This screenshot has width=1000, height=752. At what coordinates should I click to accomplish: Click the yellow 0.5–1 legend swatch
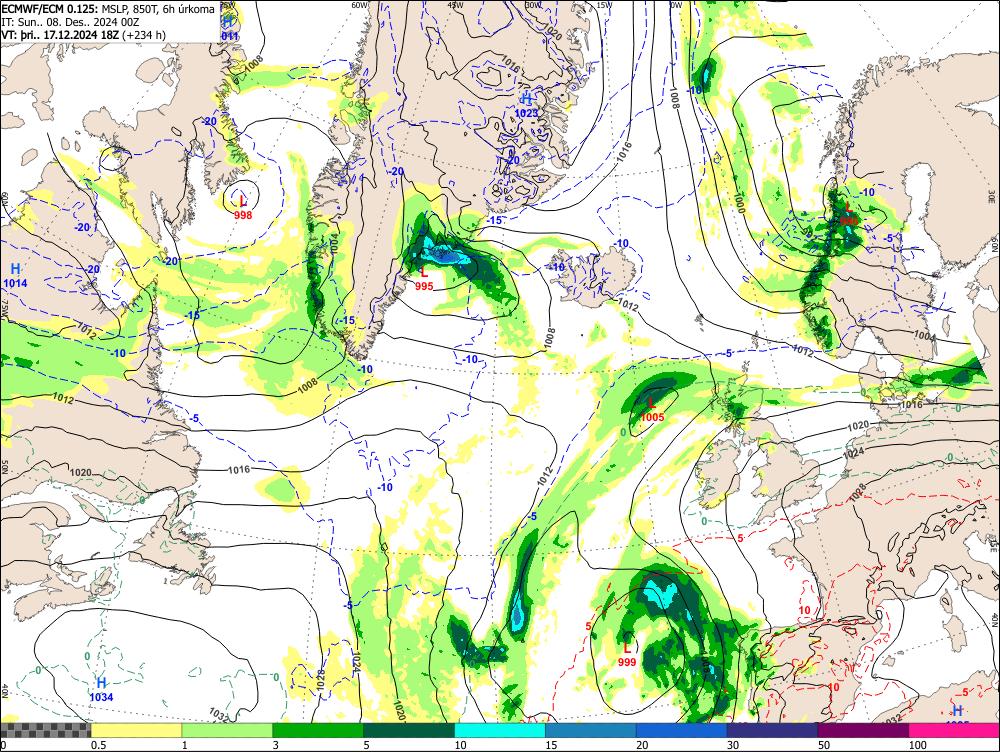[x=136, y=730]
